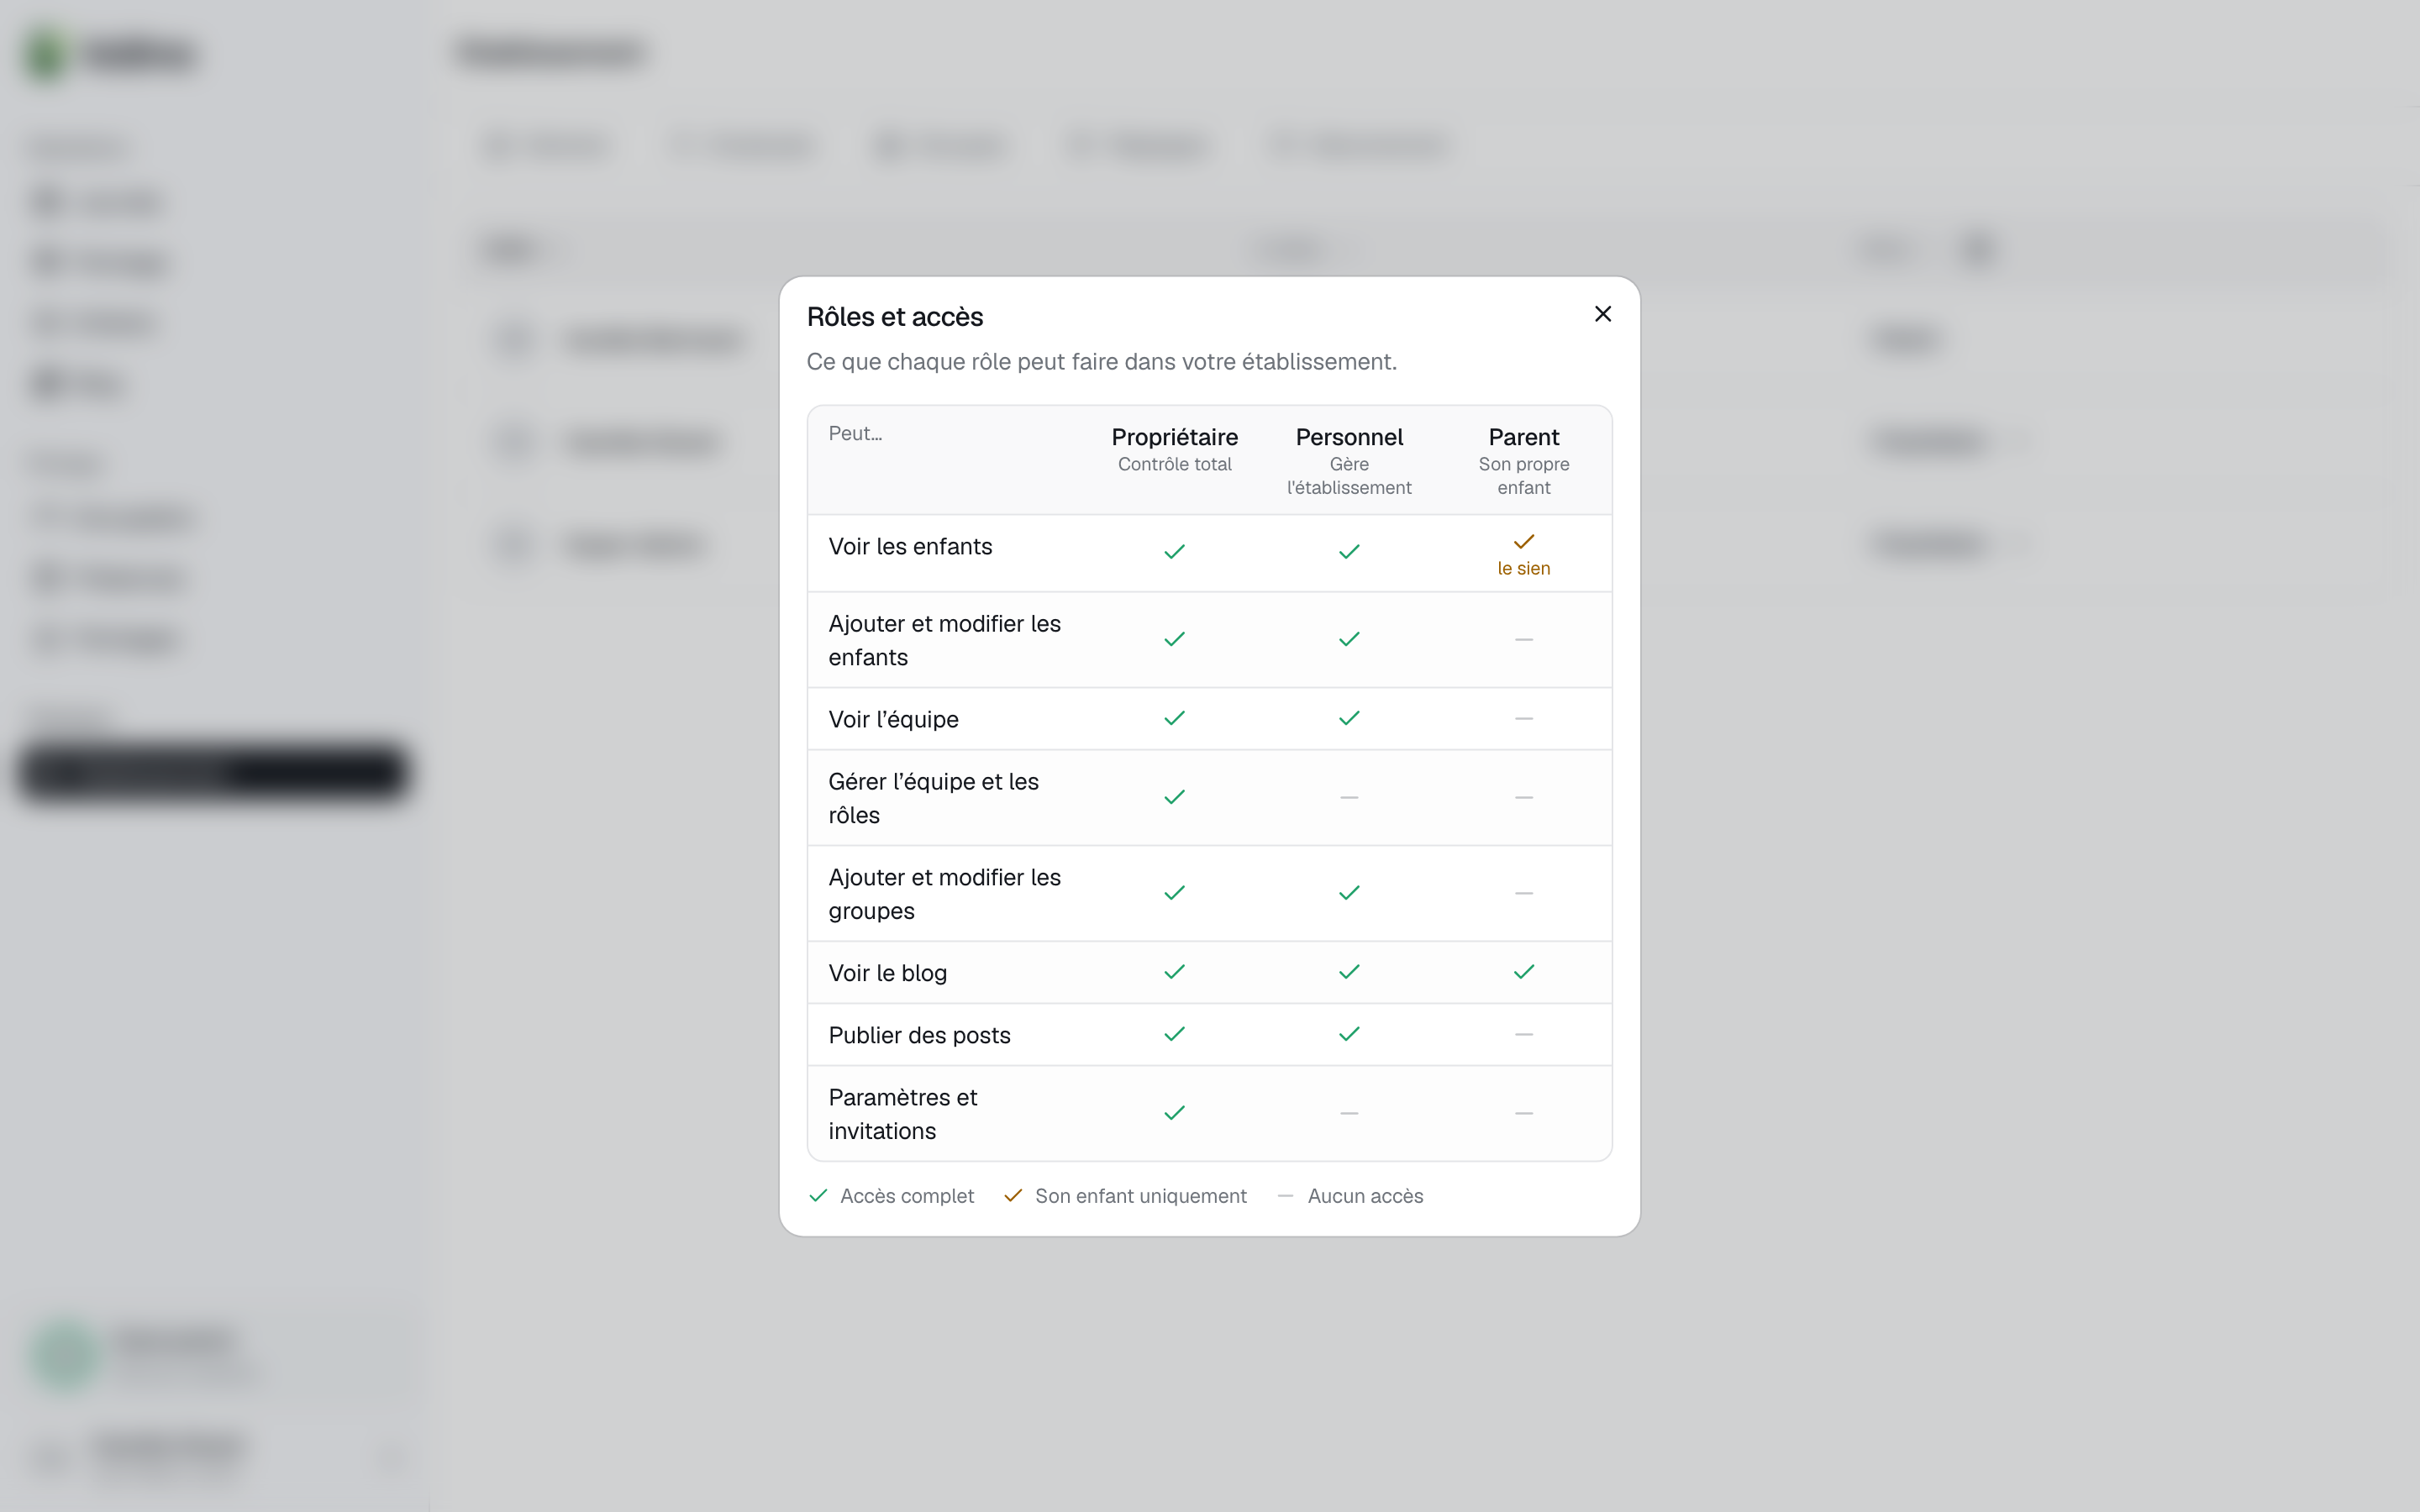Click the Ajouter et modifier les enfants label
The image size is (2420, 1512).
click(x=944, y=640)
